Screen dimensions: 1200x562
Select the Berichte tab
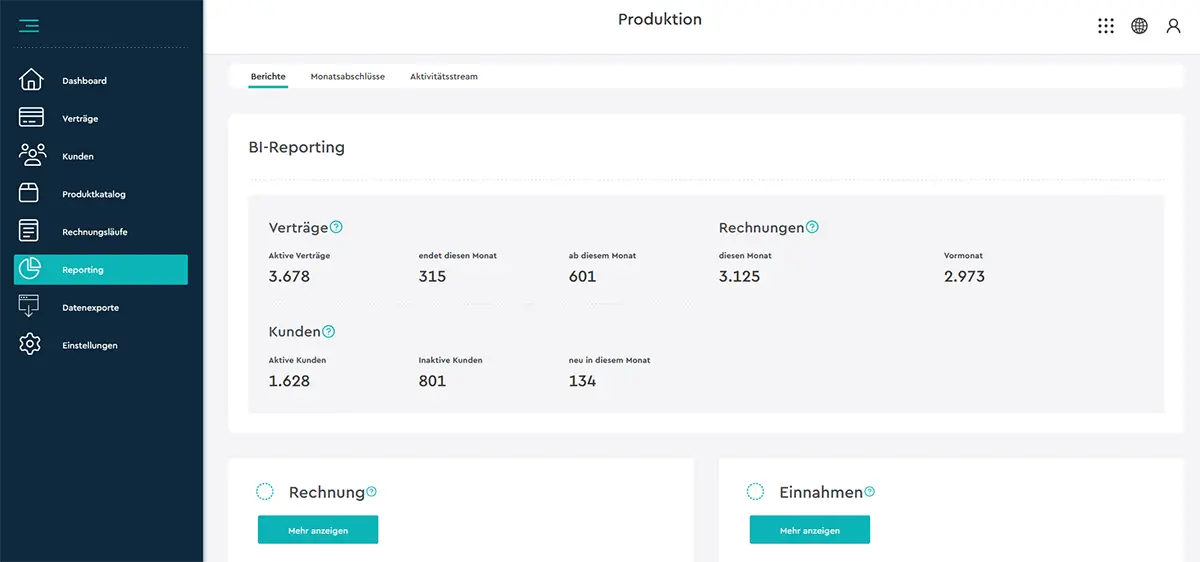point(268,76)
